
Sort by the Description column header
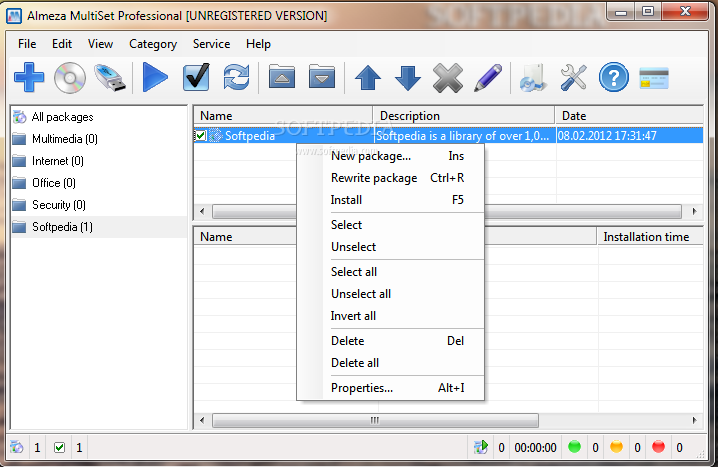click(464, 116)
